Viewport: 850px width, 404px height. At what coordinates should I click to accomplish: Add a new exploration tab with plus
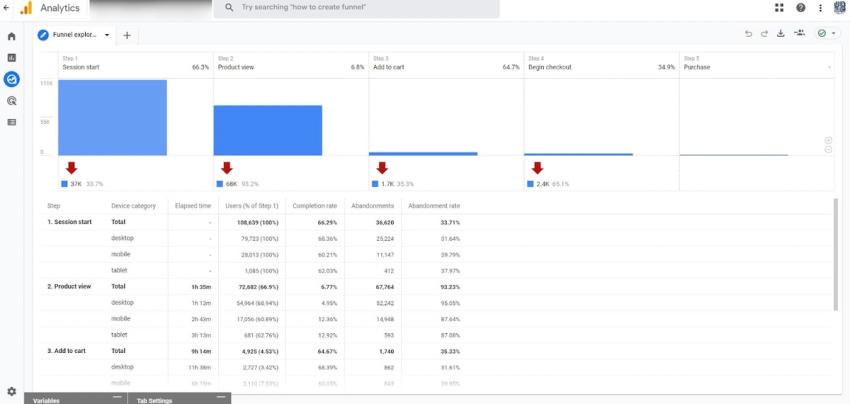click(x=127, y=35)
